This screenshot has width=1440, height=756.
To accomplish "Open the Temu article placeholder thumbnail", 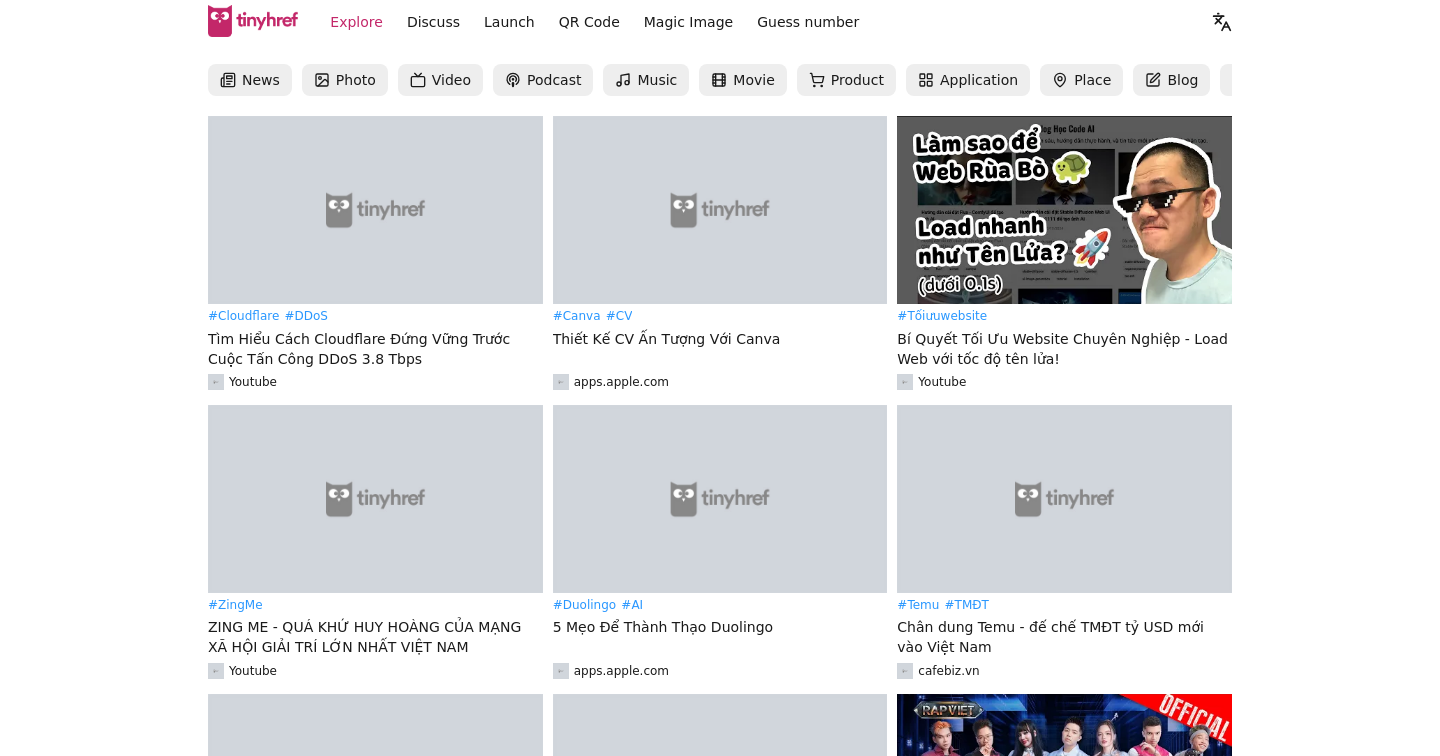I will pos(1064,499).
